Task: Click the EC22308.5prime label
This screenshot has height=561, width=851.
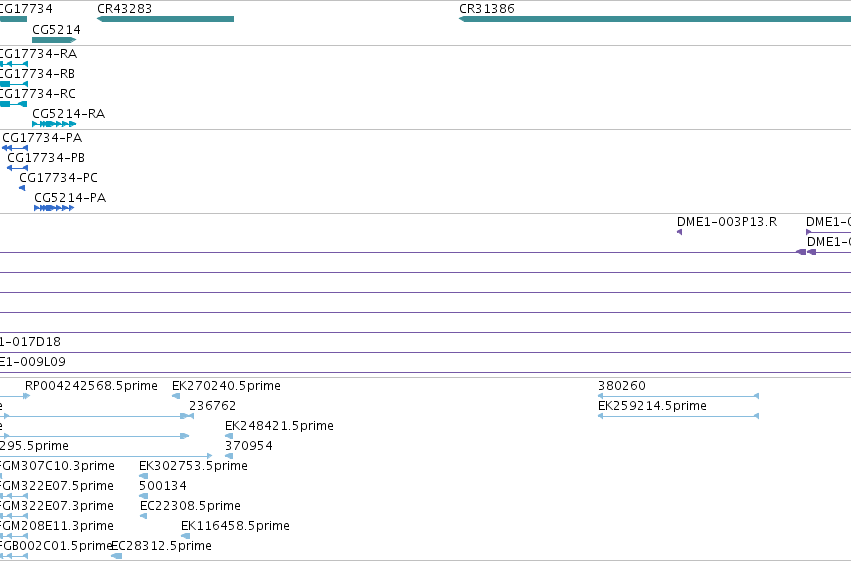Action: tap(190, 506)
